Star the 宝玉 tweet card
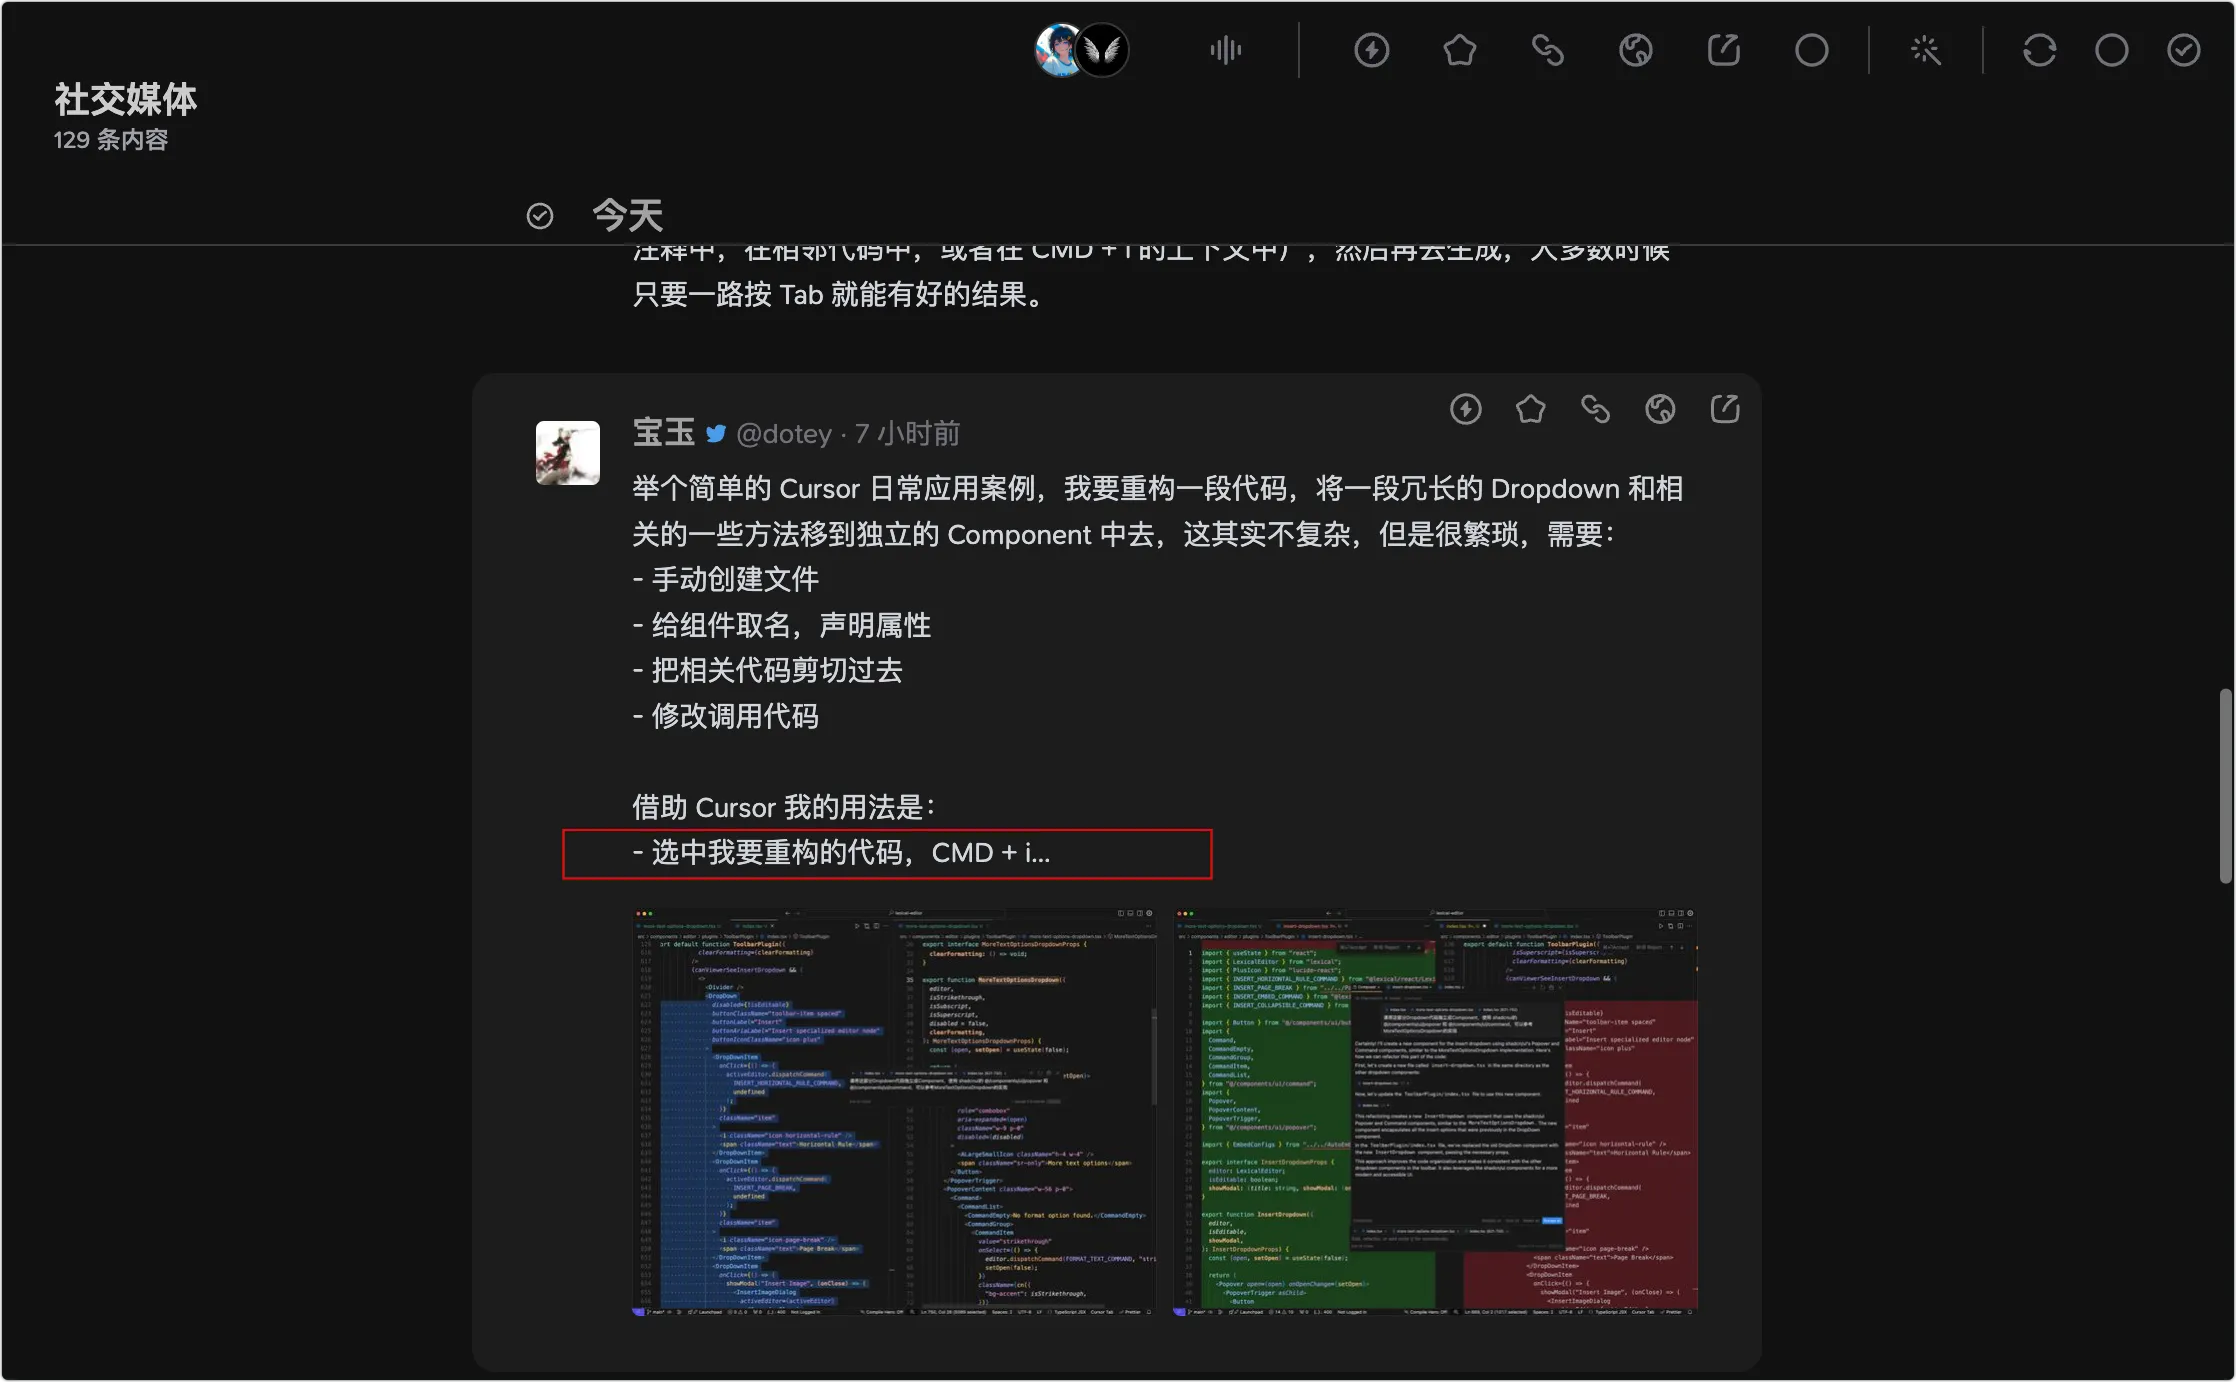The image size is (2236, 1382). 1530,409
